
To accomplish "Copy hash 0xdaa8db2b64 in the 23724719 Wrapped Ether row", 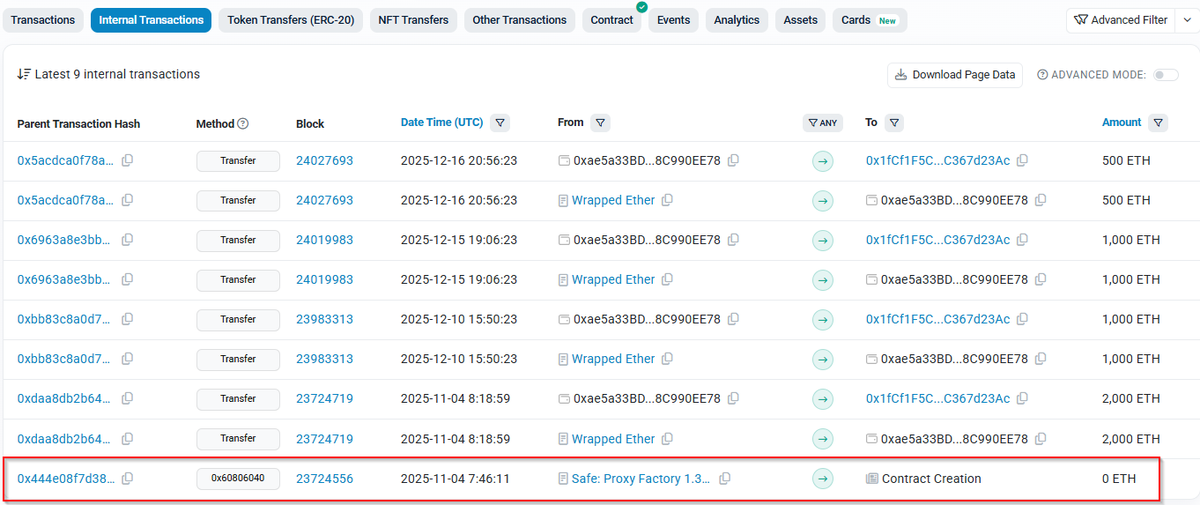I will (x=127, y=439).
